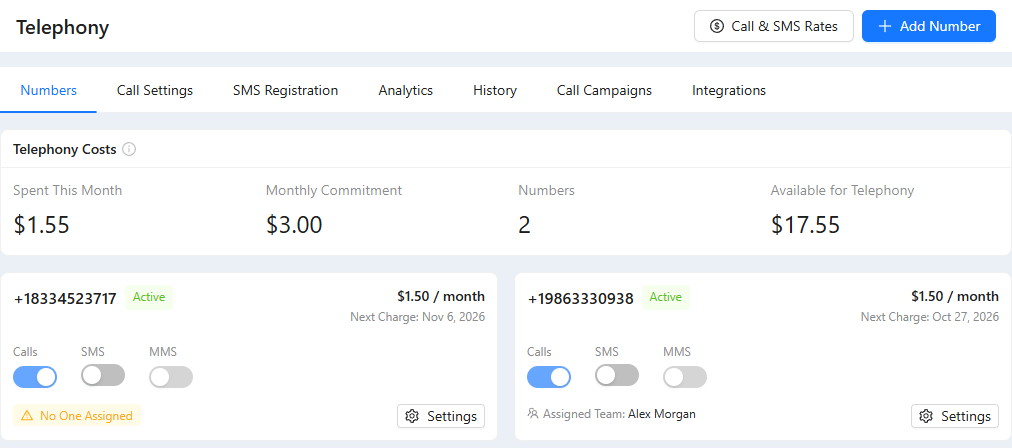Click the warning icon beside No One Assigned

click(x=26, y=416)
